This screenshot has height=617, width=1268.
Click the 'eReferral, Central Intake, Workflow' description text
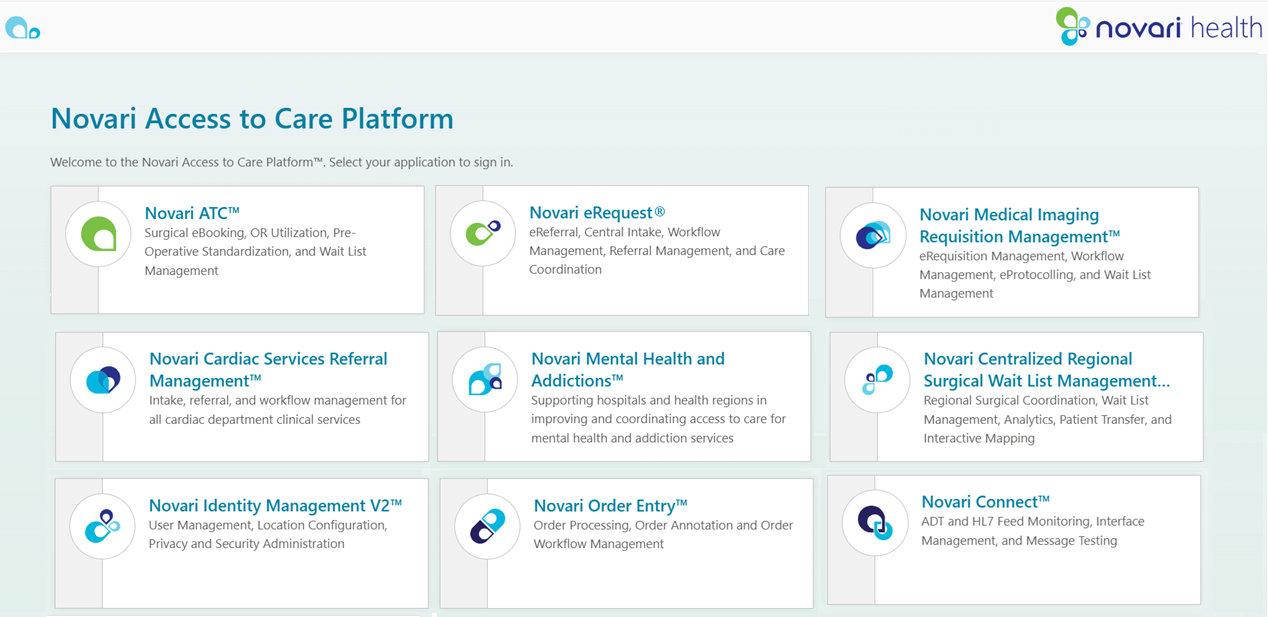657,250
